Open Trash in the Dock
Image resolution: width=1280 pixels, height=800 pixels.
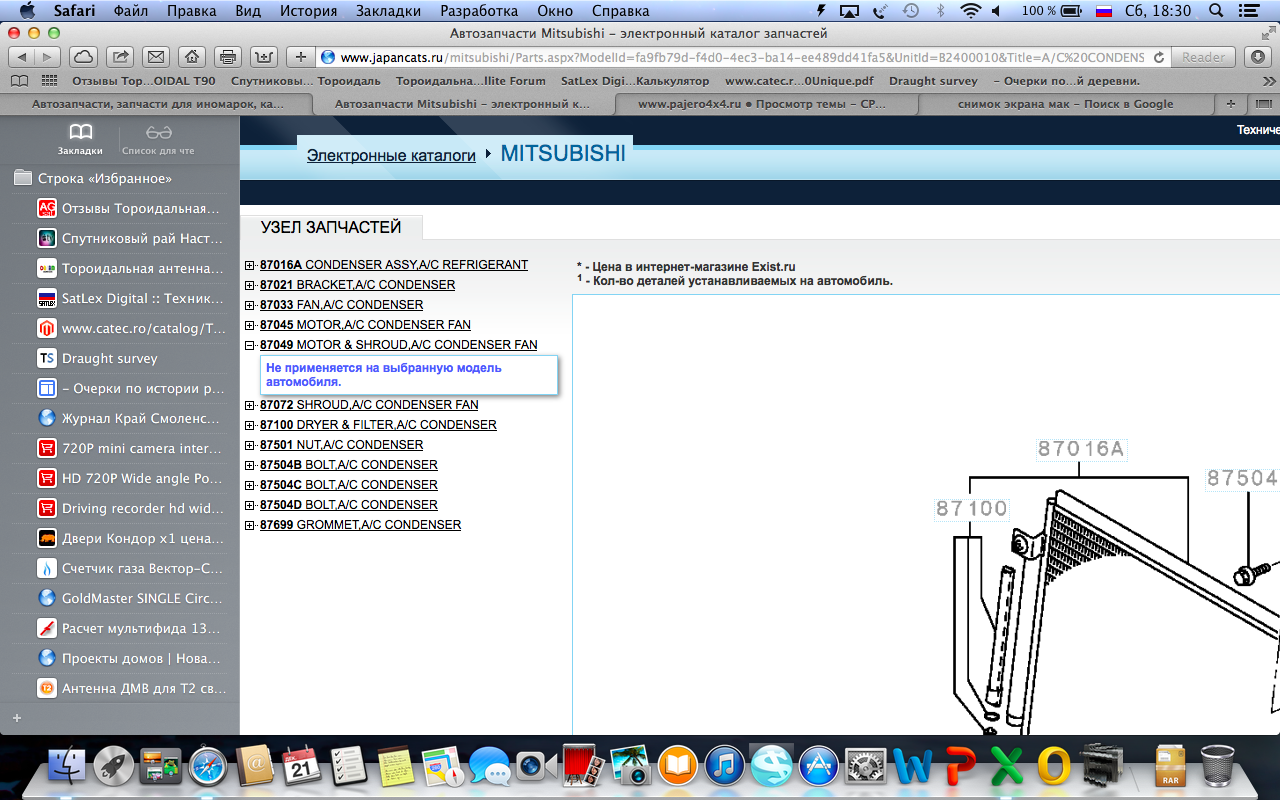1217,767
